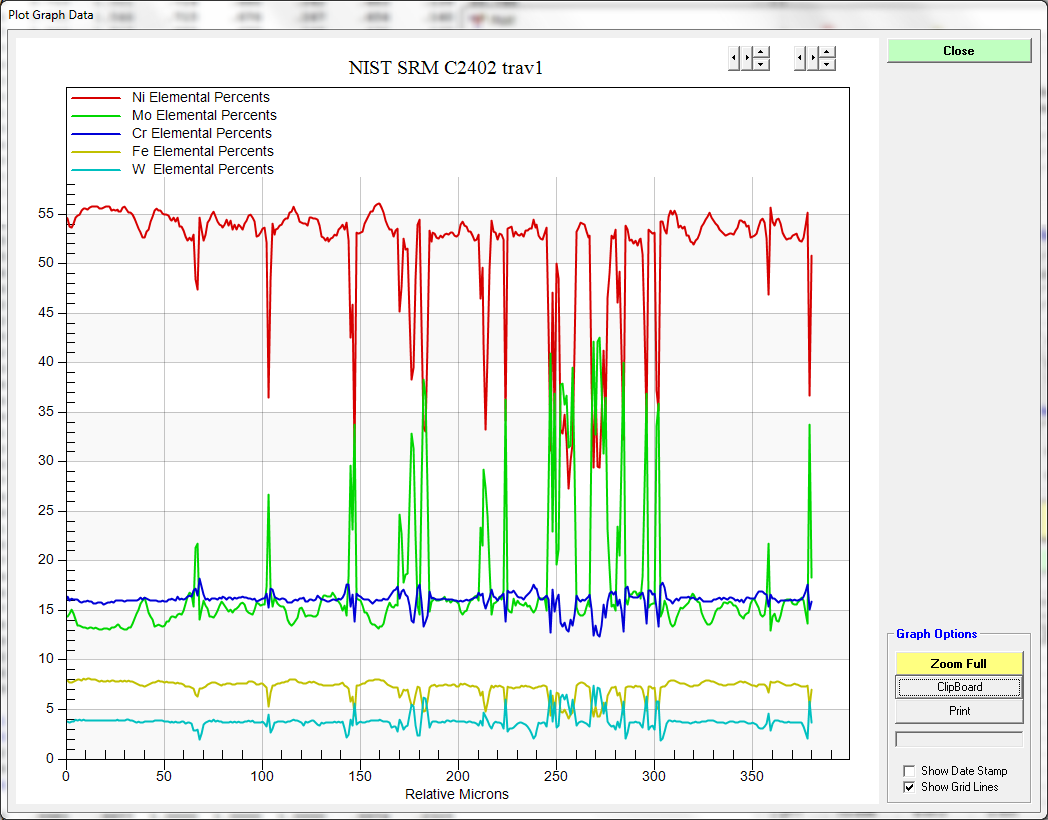Viewport: 1048px width, 820px height.
Task: Click the graph title NIST SRM C2402 trav1
Action: tap(445, 68)
